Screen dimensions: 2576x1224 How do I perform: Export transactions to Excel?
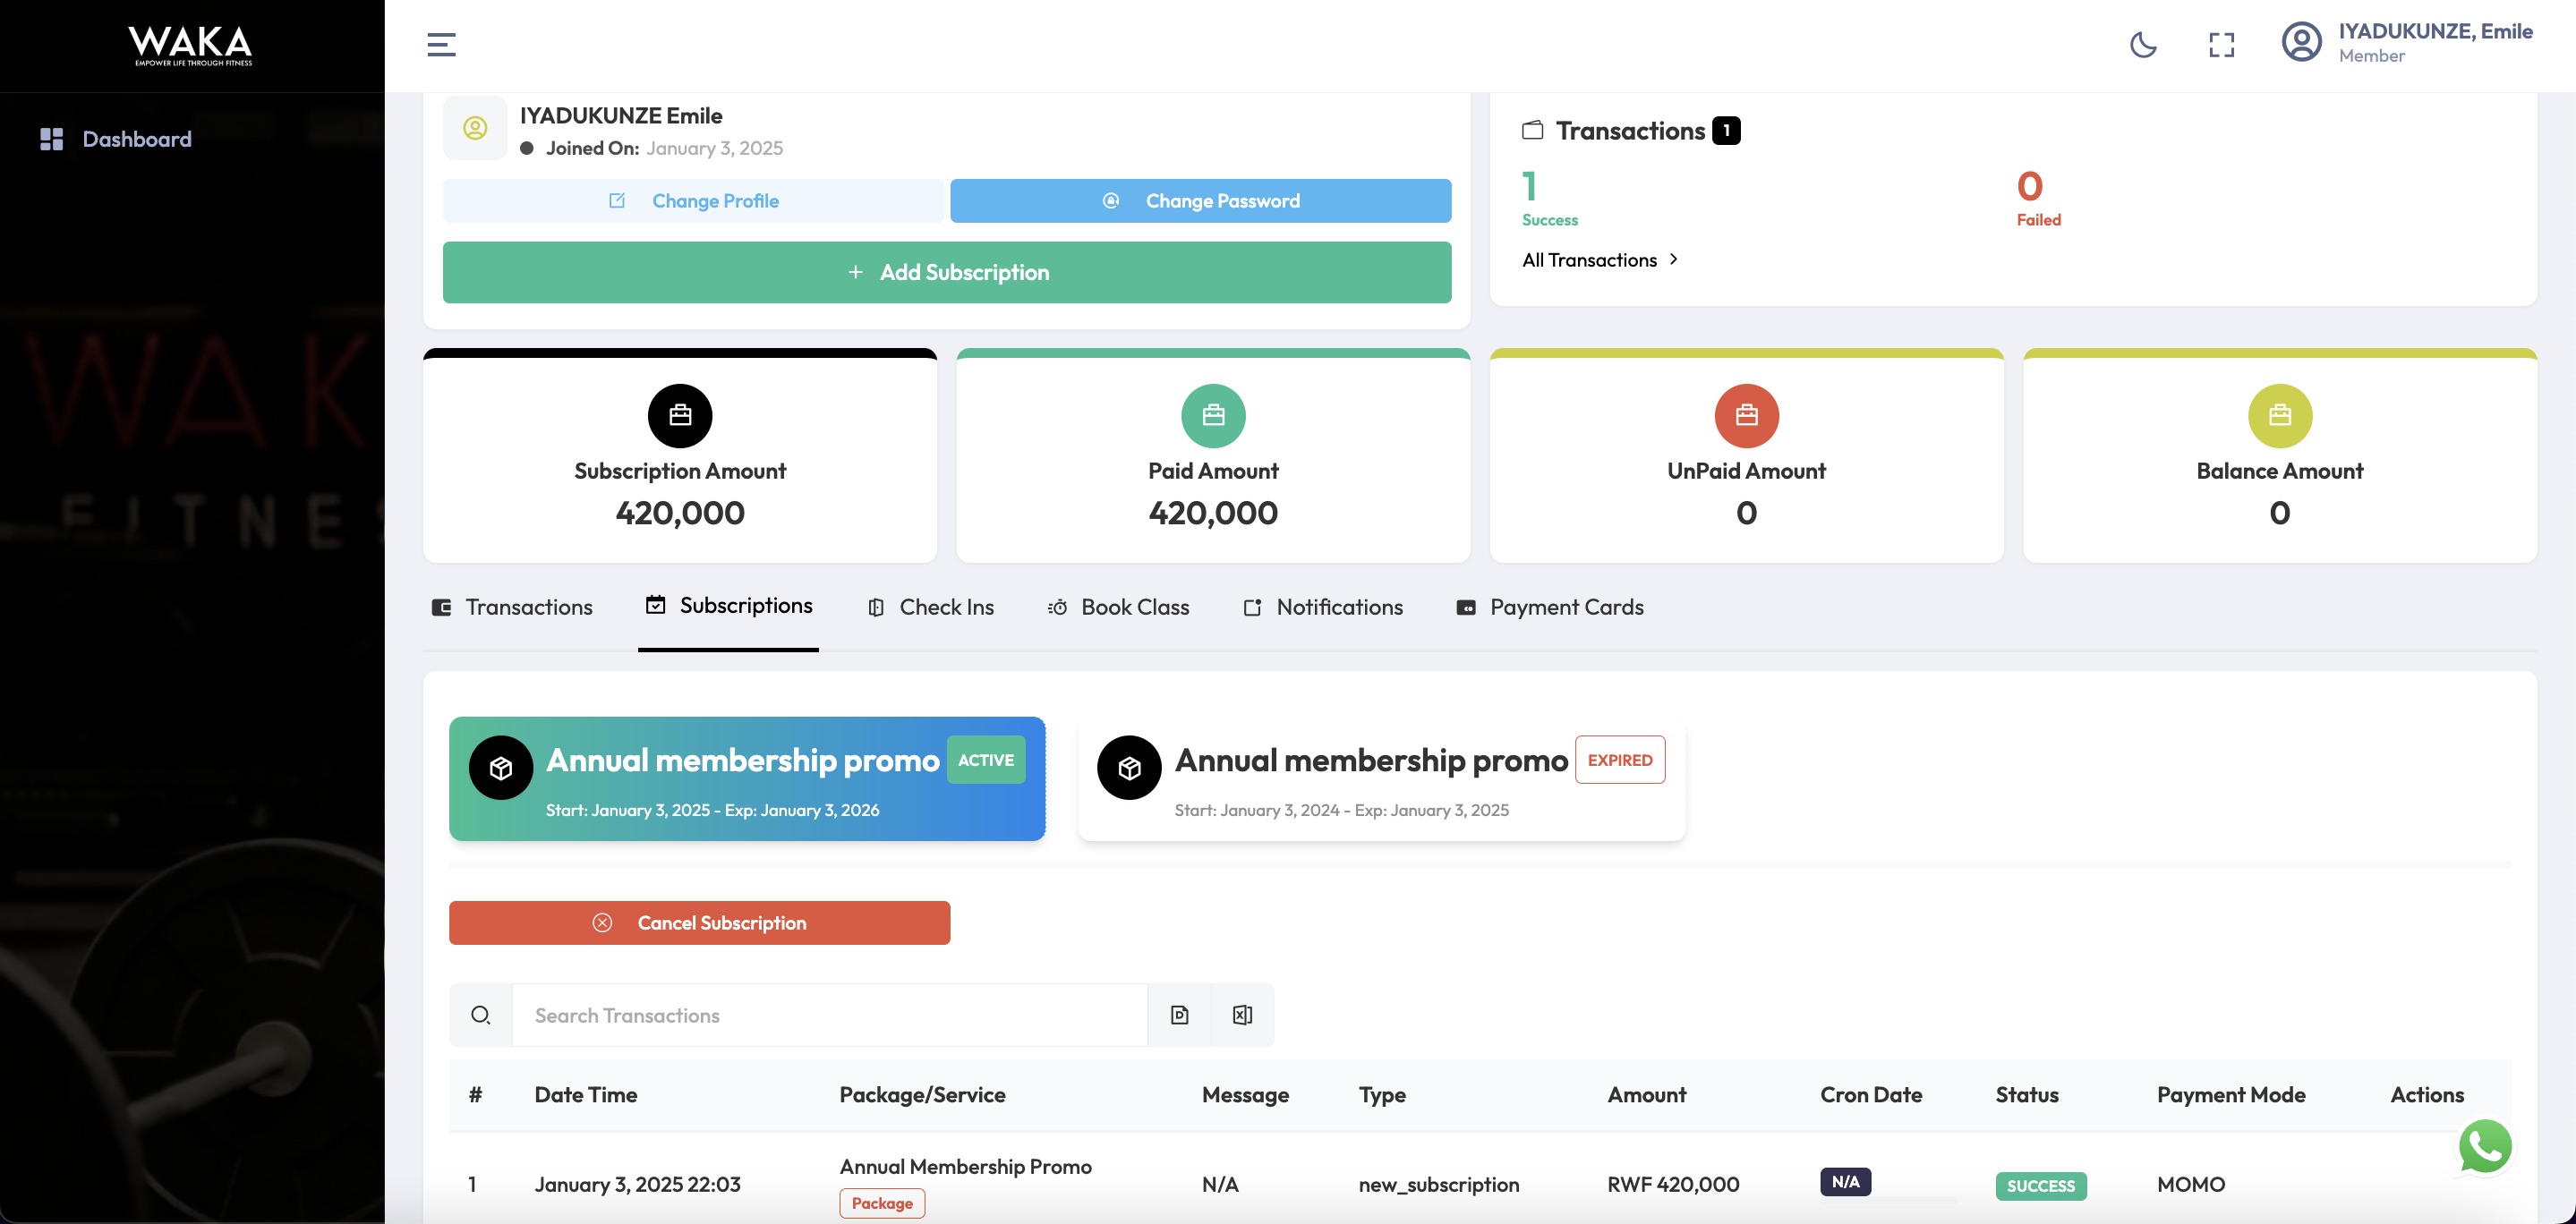coord(1242,1014)
